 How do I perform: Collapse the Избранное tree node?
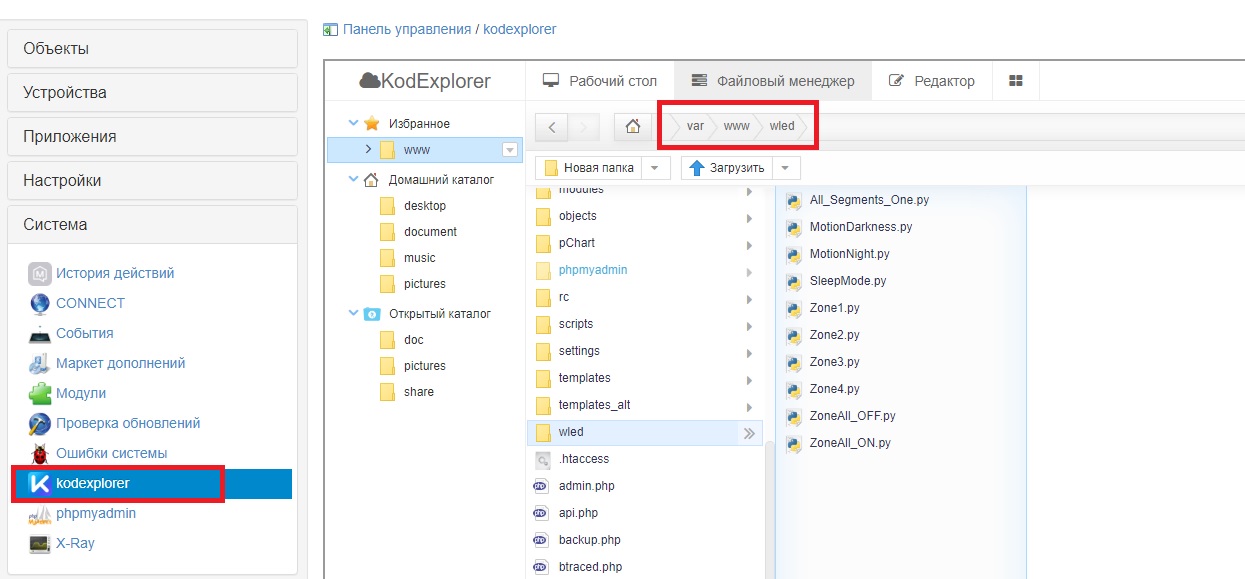352,124
